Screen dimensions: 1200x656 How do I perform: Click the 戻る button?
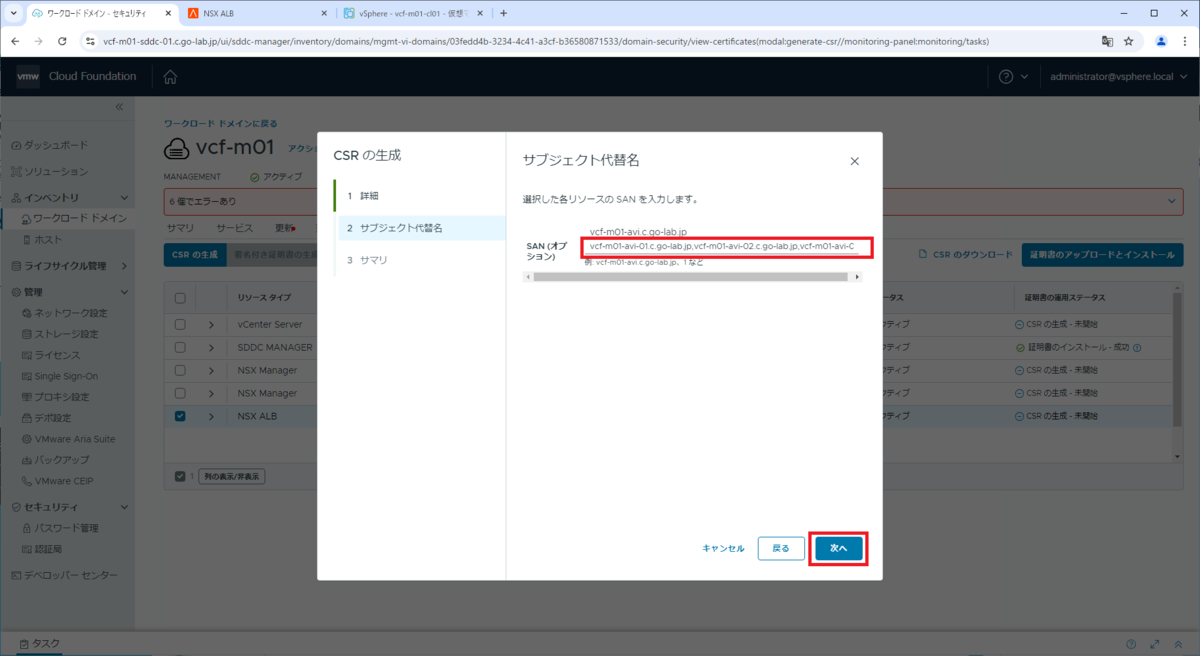click(x=781, y=548)
